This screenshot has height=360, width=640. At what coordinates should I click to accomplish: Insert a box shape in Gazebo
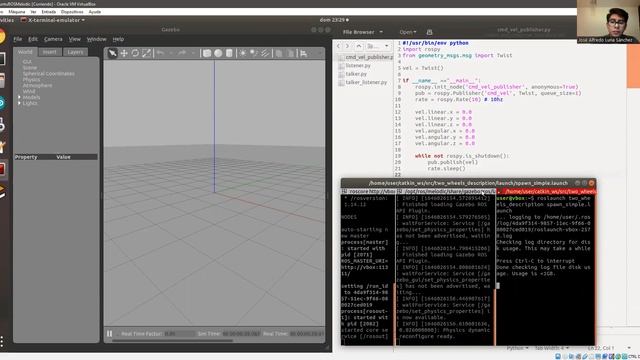point(207,53)
